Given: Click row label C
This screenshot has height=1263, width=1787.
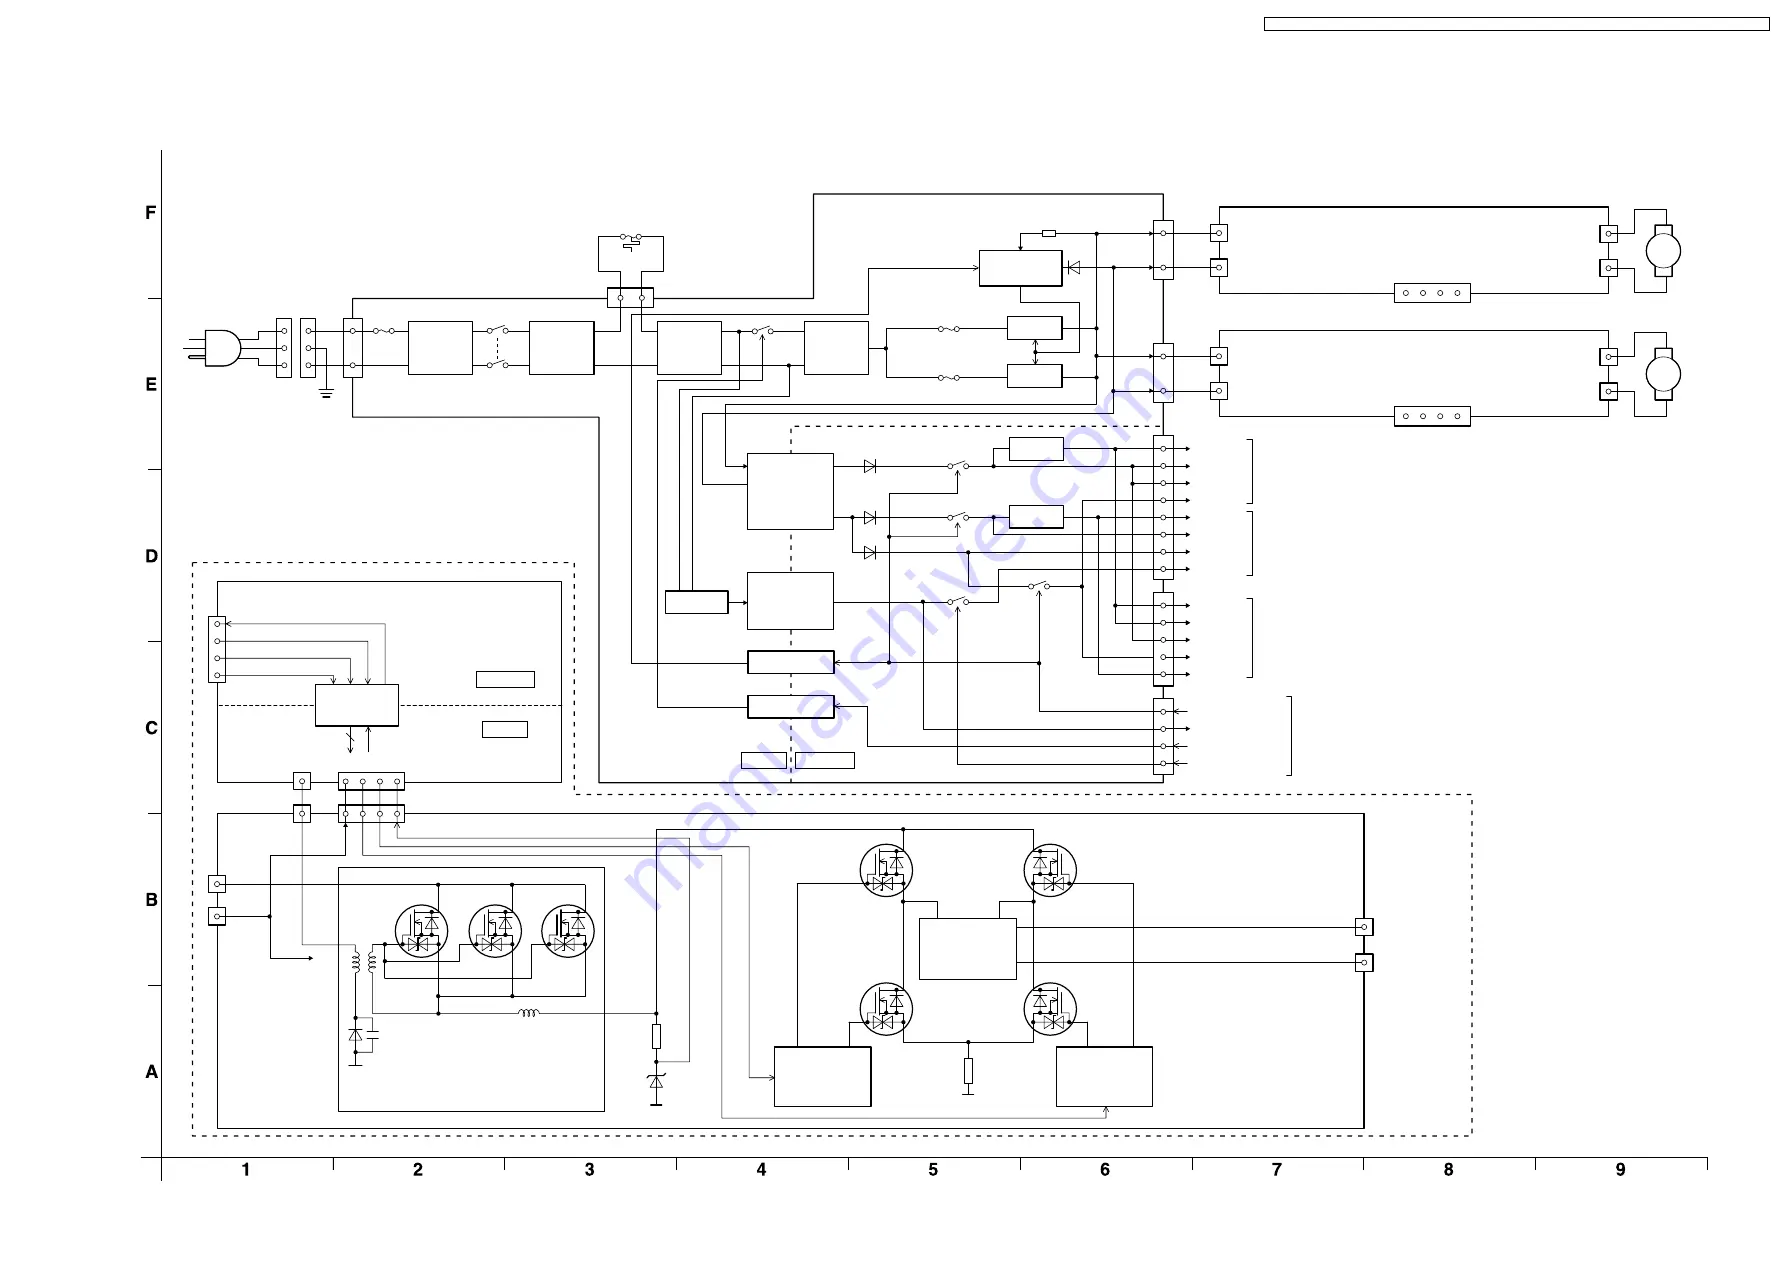Looking at the screenshot, I should click(151, 728).
